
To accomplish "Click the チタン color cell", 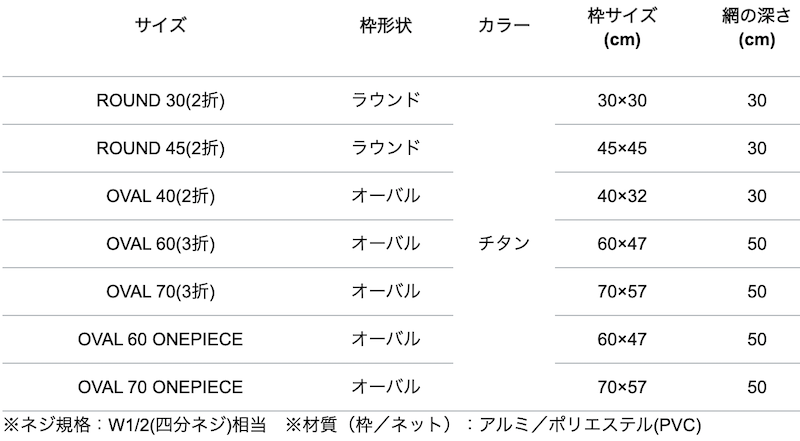I will click(505, 244).
